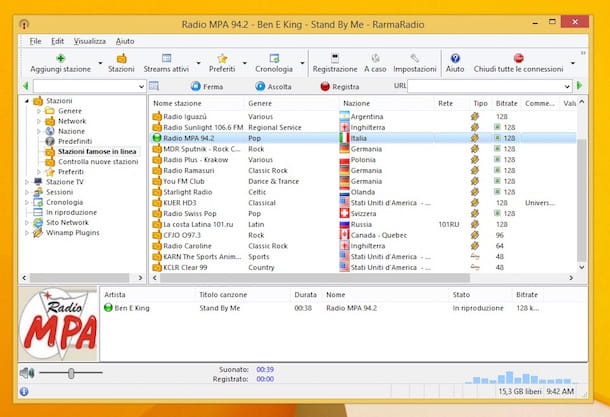Click the info icon in the status bar
The image size is (610, 417).
(24, 391)
